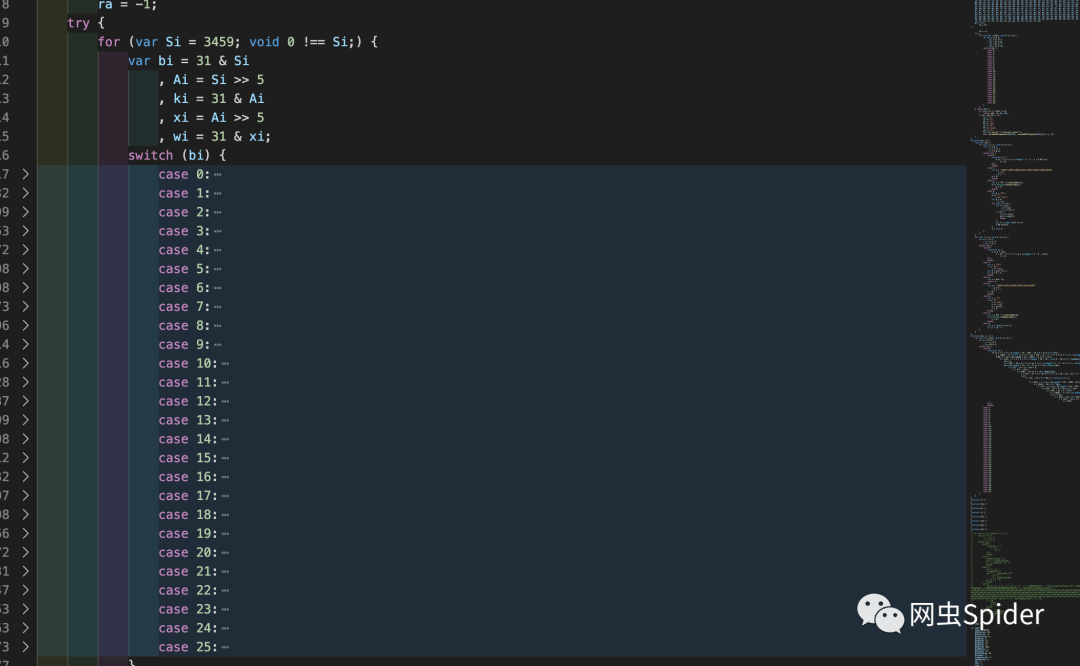Unfold case 3 using gutter chevron

click(25, 231)
